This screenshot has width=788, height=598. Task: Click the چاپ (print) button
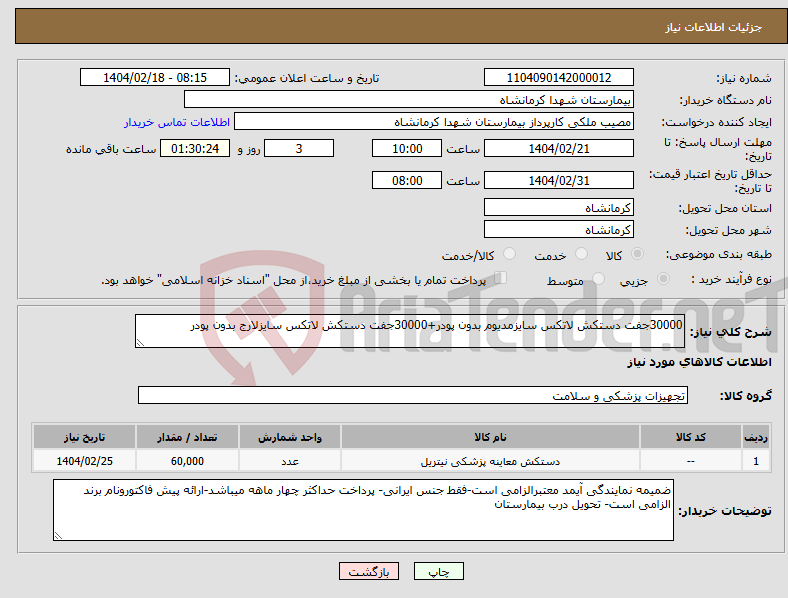point(439,571)
